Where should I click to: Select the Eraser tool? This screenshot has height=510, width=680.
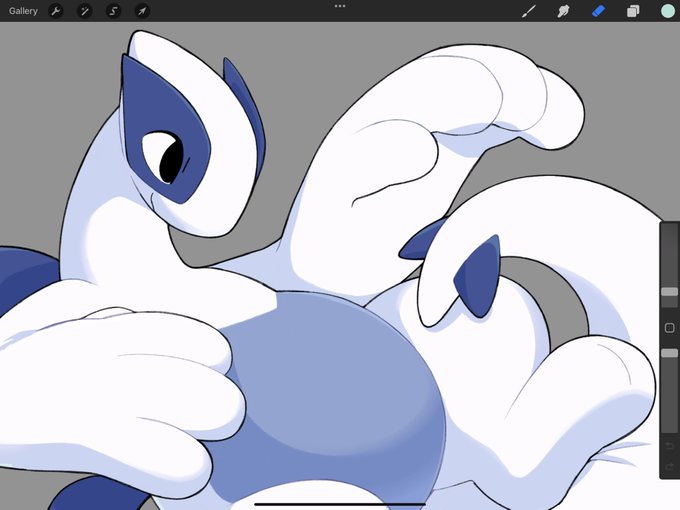pos(598,11)
